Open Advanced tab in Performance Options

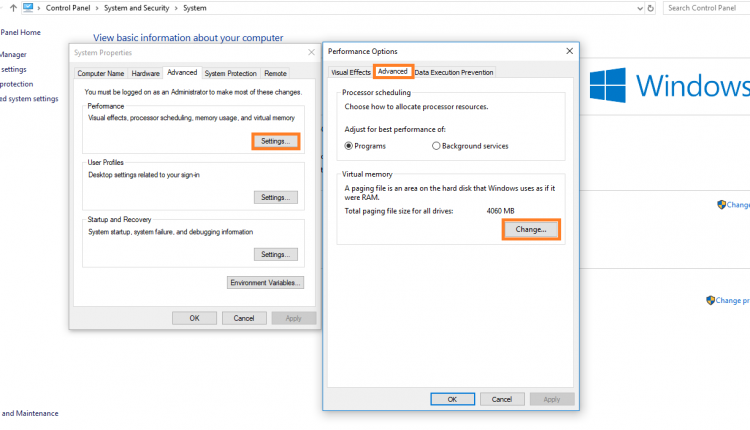click(x=393, y=71)
